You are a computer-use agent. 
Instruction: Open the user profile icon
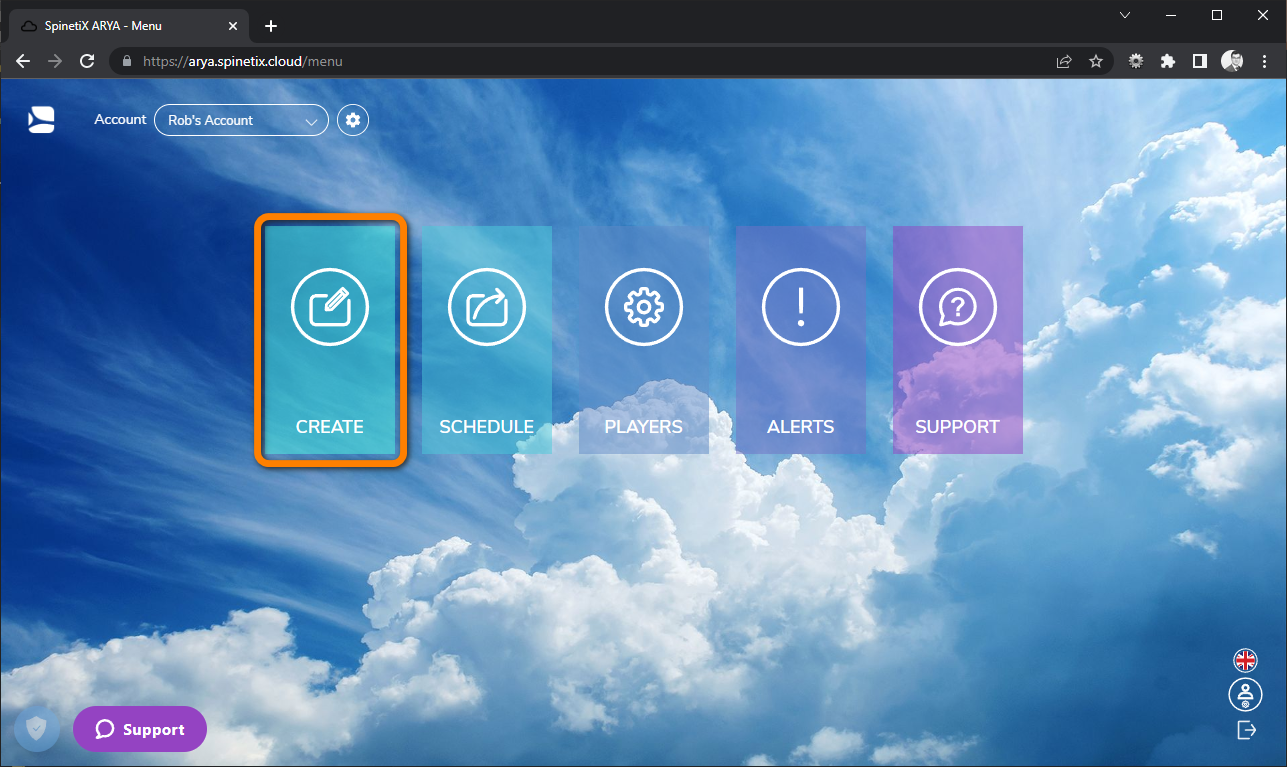pos(1246,694)
